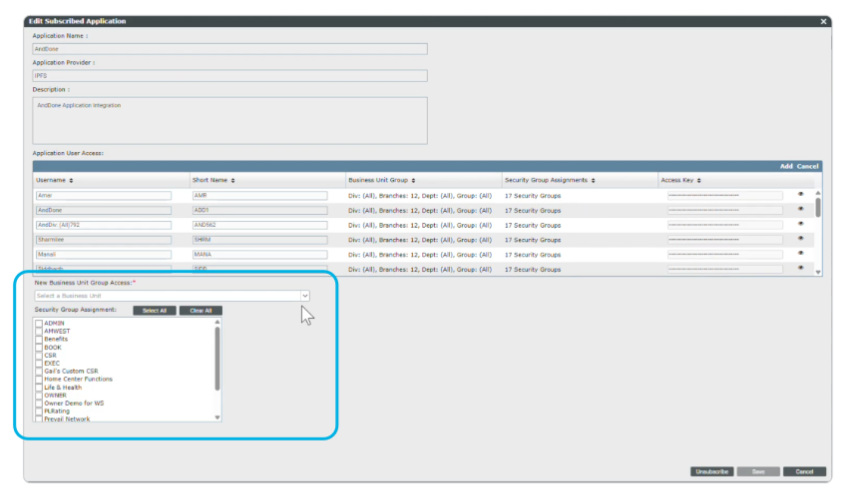847x487 pixels.
Task: Click 17 Security Groups in Amar row
Action: (533, 196)
